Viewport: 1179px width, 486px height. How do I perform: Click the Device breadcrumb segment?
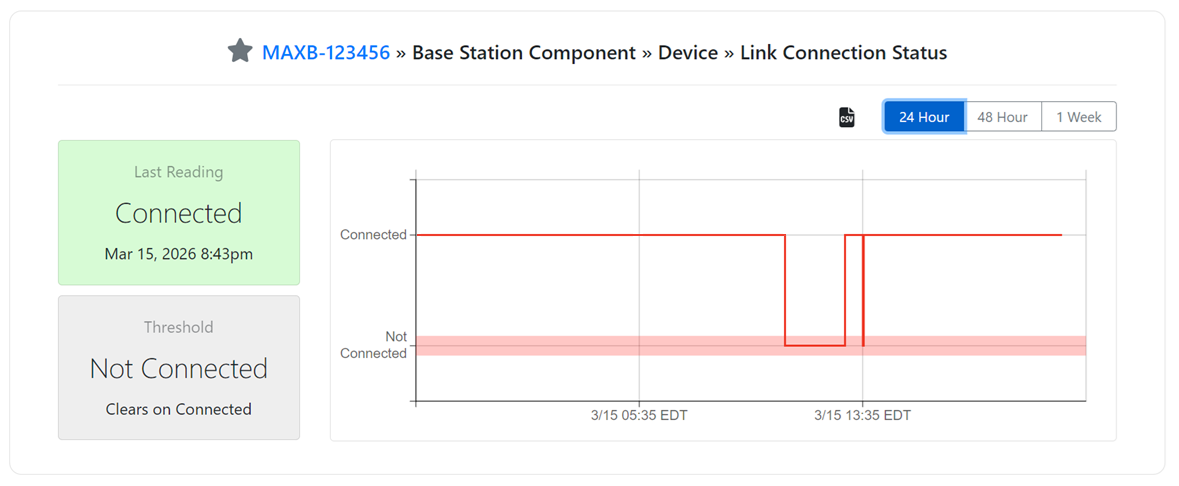point(688,52)
